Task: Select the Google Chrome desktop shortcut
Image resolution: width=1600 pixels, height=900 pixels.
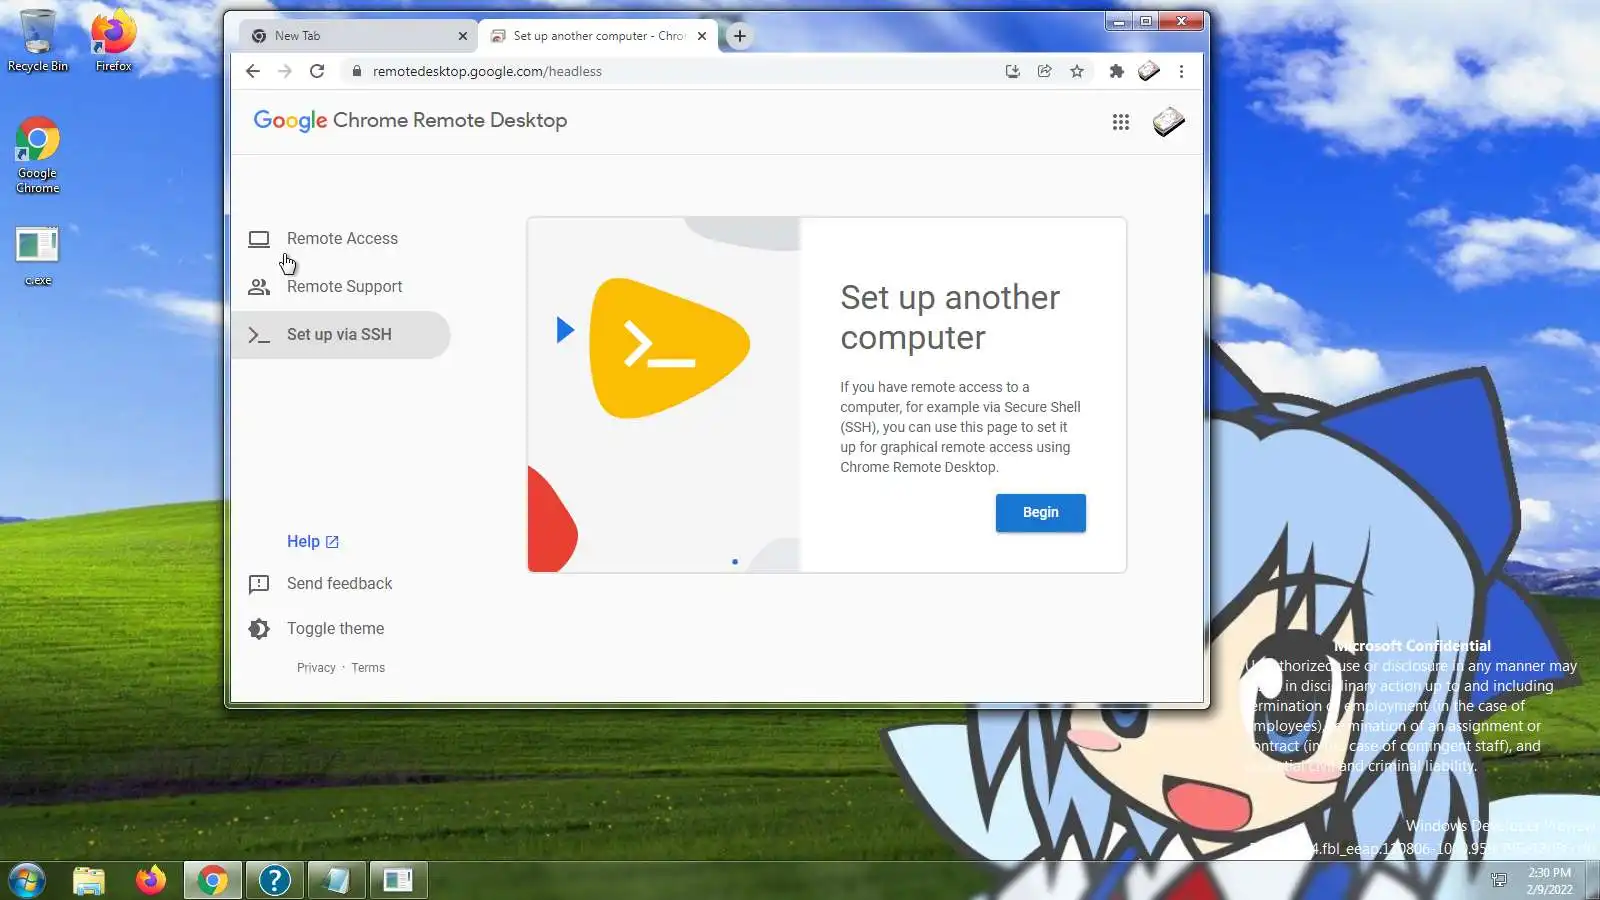Action: tap(38, 156)
